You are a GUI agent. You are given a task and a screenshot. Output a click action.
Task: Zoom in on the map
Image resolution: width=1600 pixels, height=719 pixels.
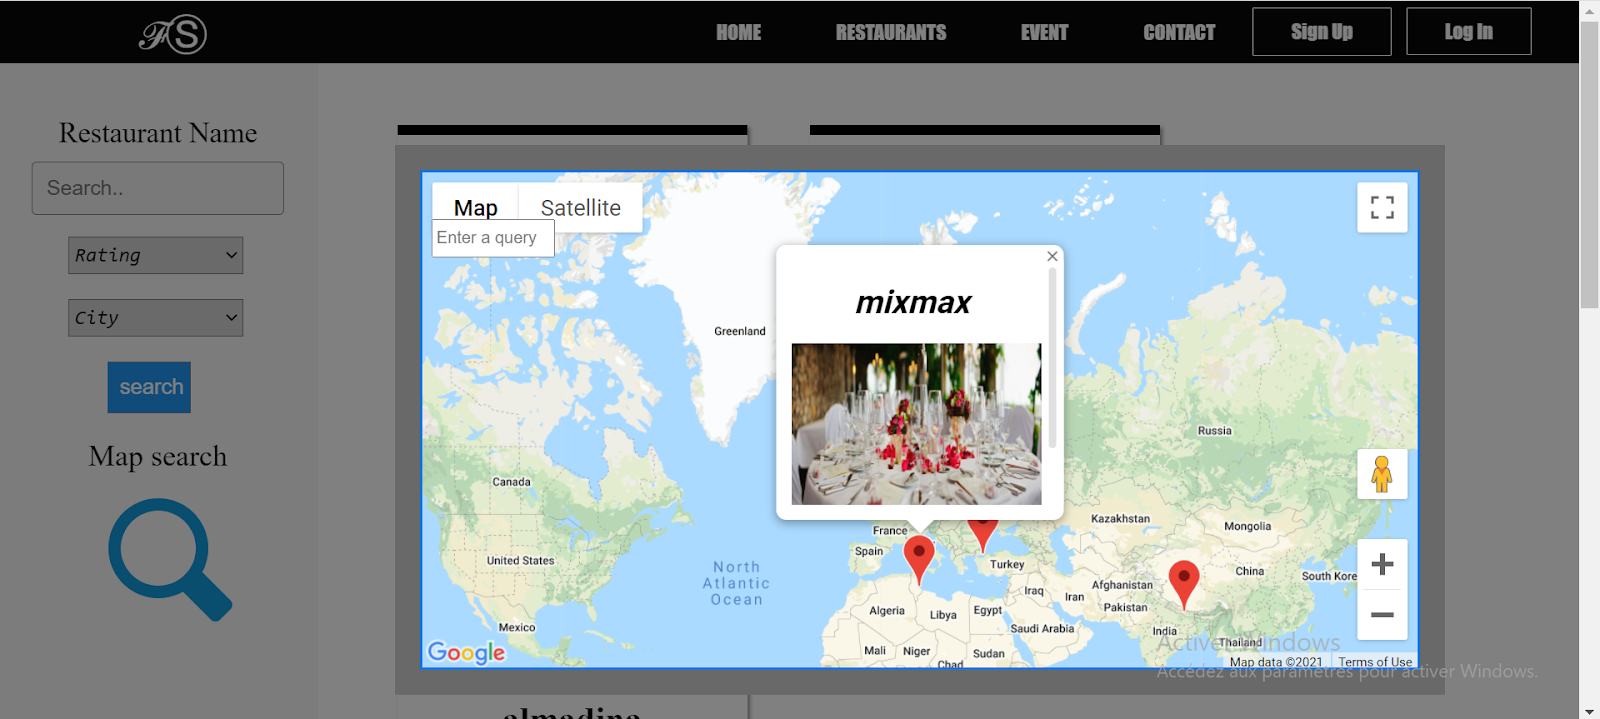click(x=1382, y=564)
